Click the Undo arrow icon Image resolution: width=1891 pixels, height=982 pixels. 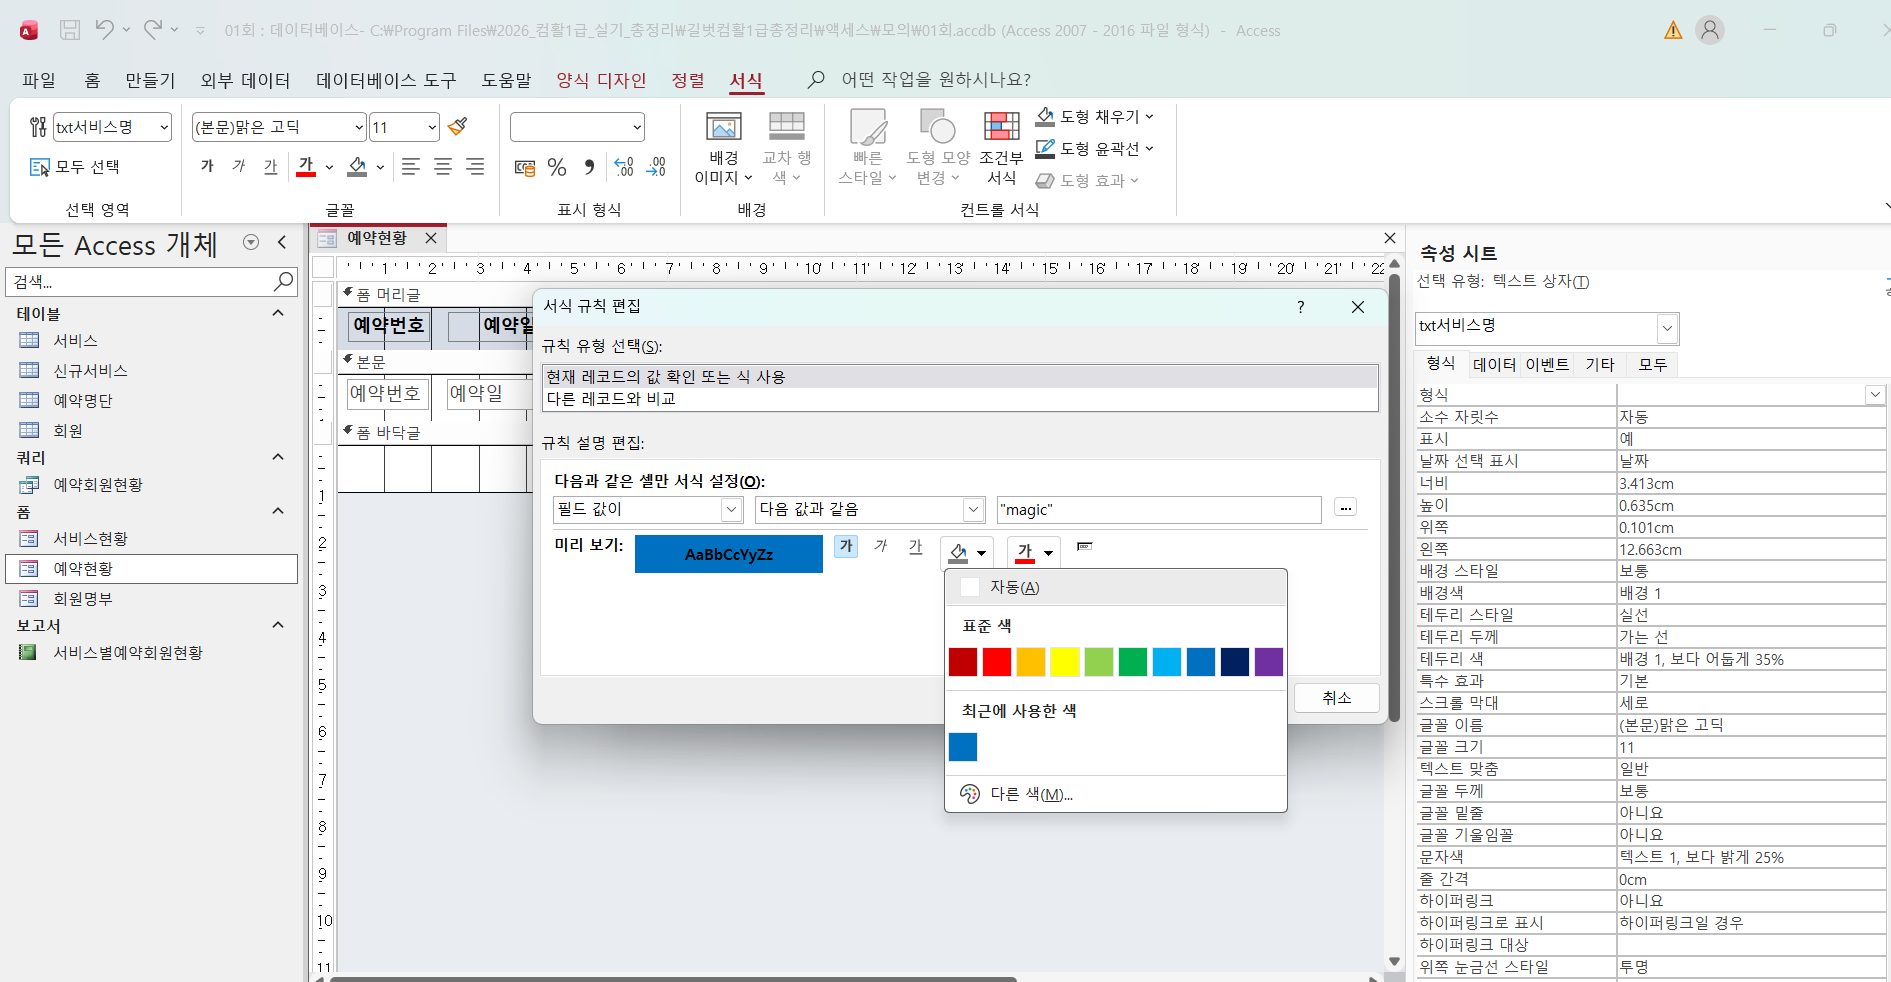click(x=104, y=30)
